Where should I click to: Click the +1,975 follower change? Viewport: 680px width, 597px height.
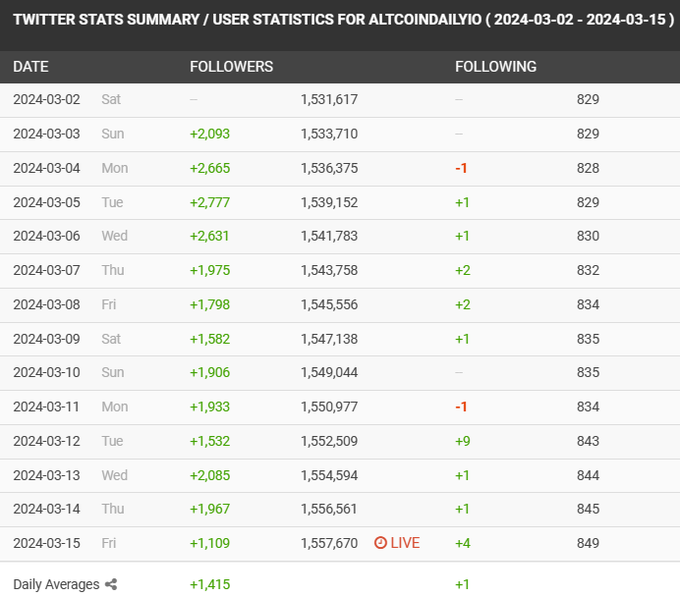click(x=210, y=270)
